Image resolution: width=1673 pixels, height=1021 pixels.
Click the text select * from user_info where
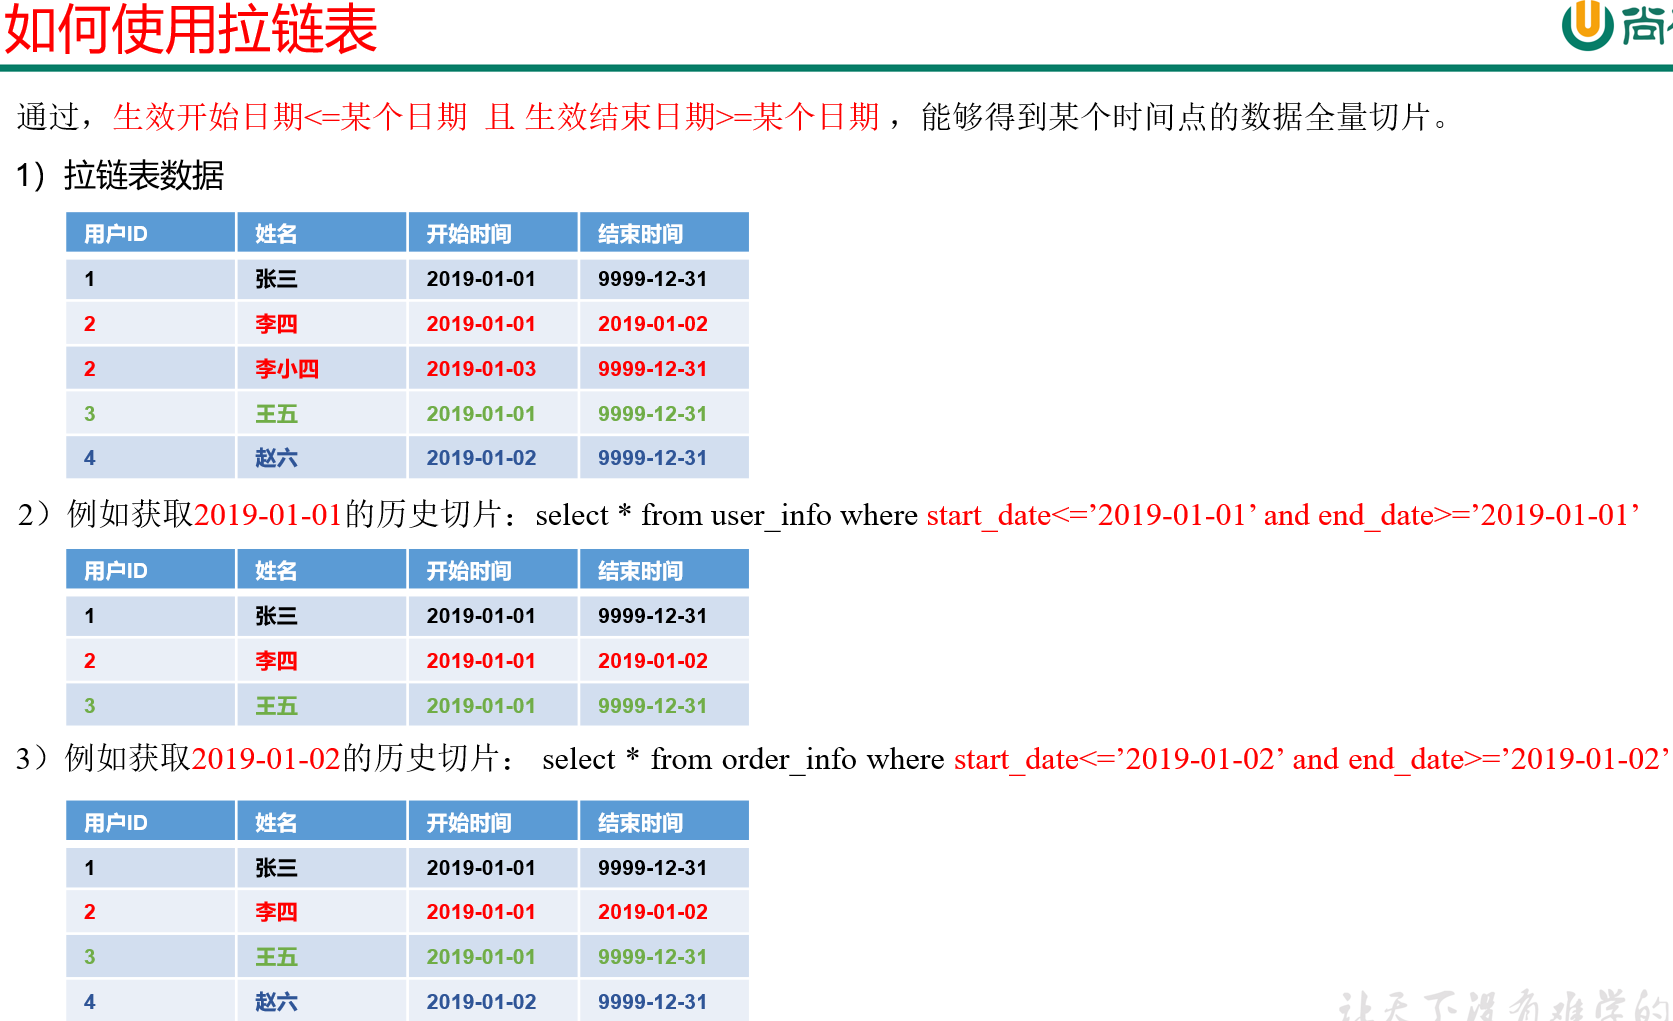(x=727, y=515)
